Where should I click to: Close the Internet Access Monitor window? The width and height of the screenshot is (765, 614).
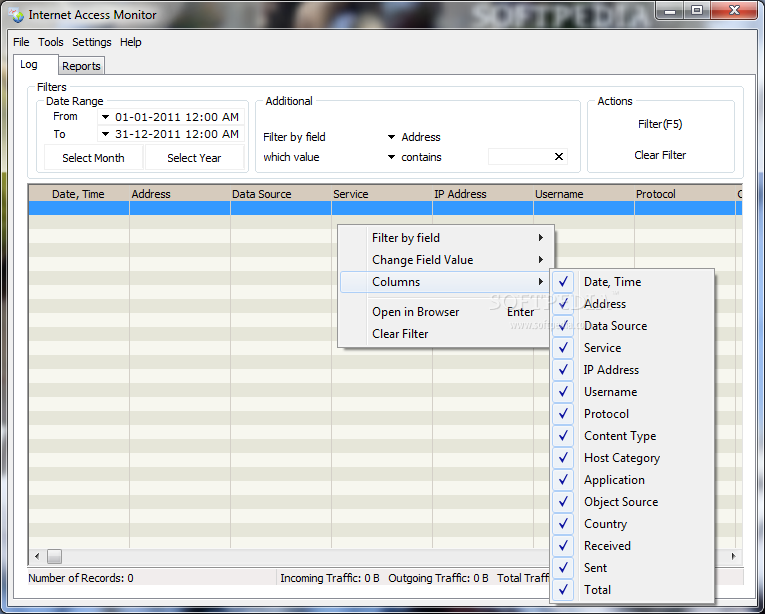[734, 11]
